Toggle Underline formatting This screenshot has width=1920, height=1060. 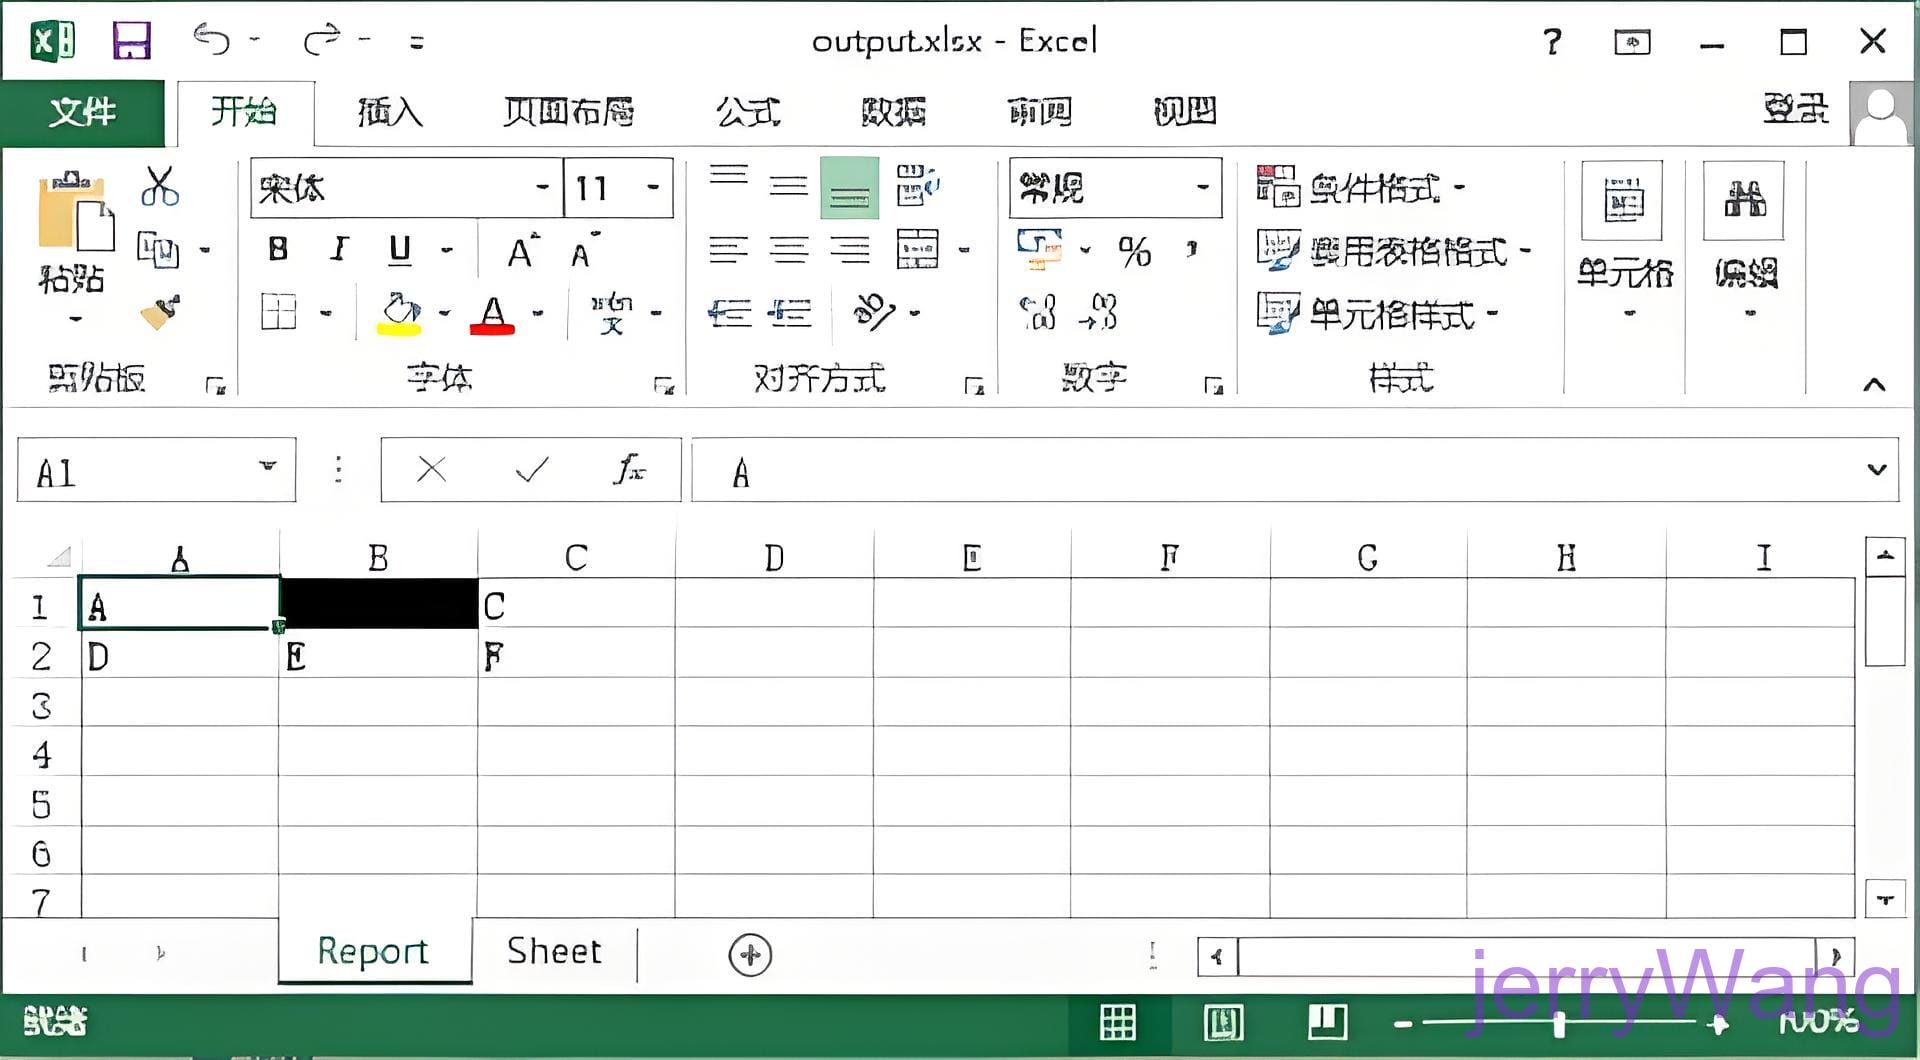click(400, 249)
